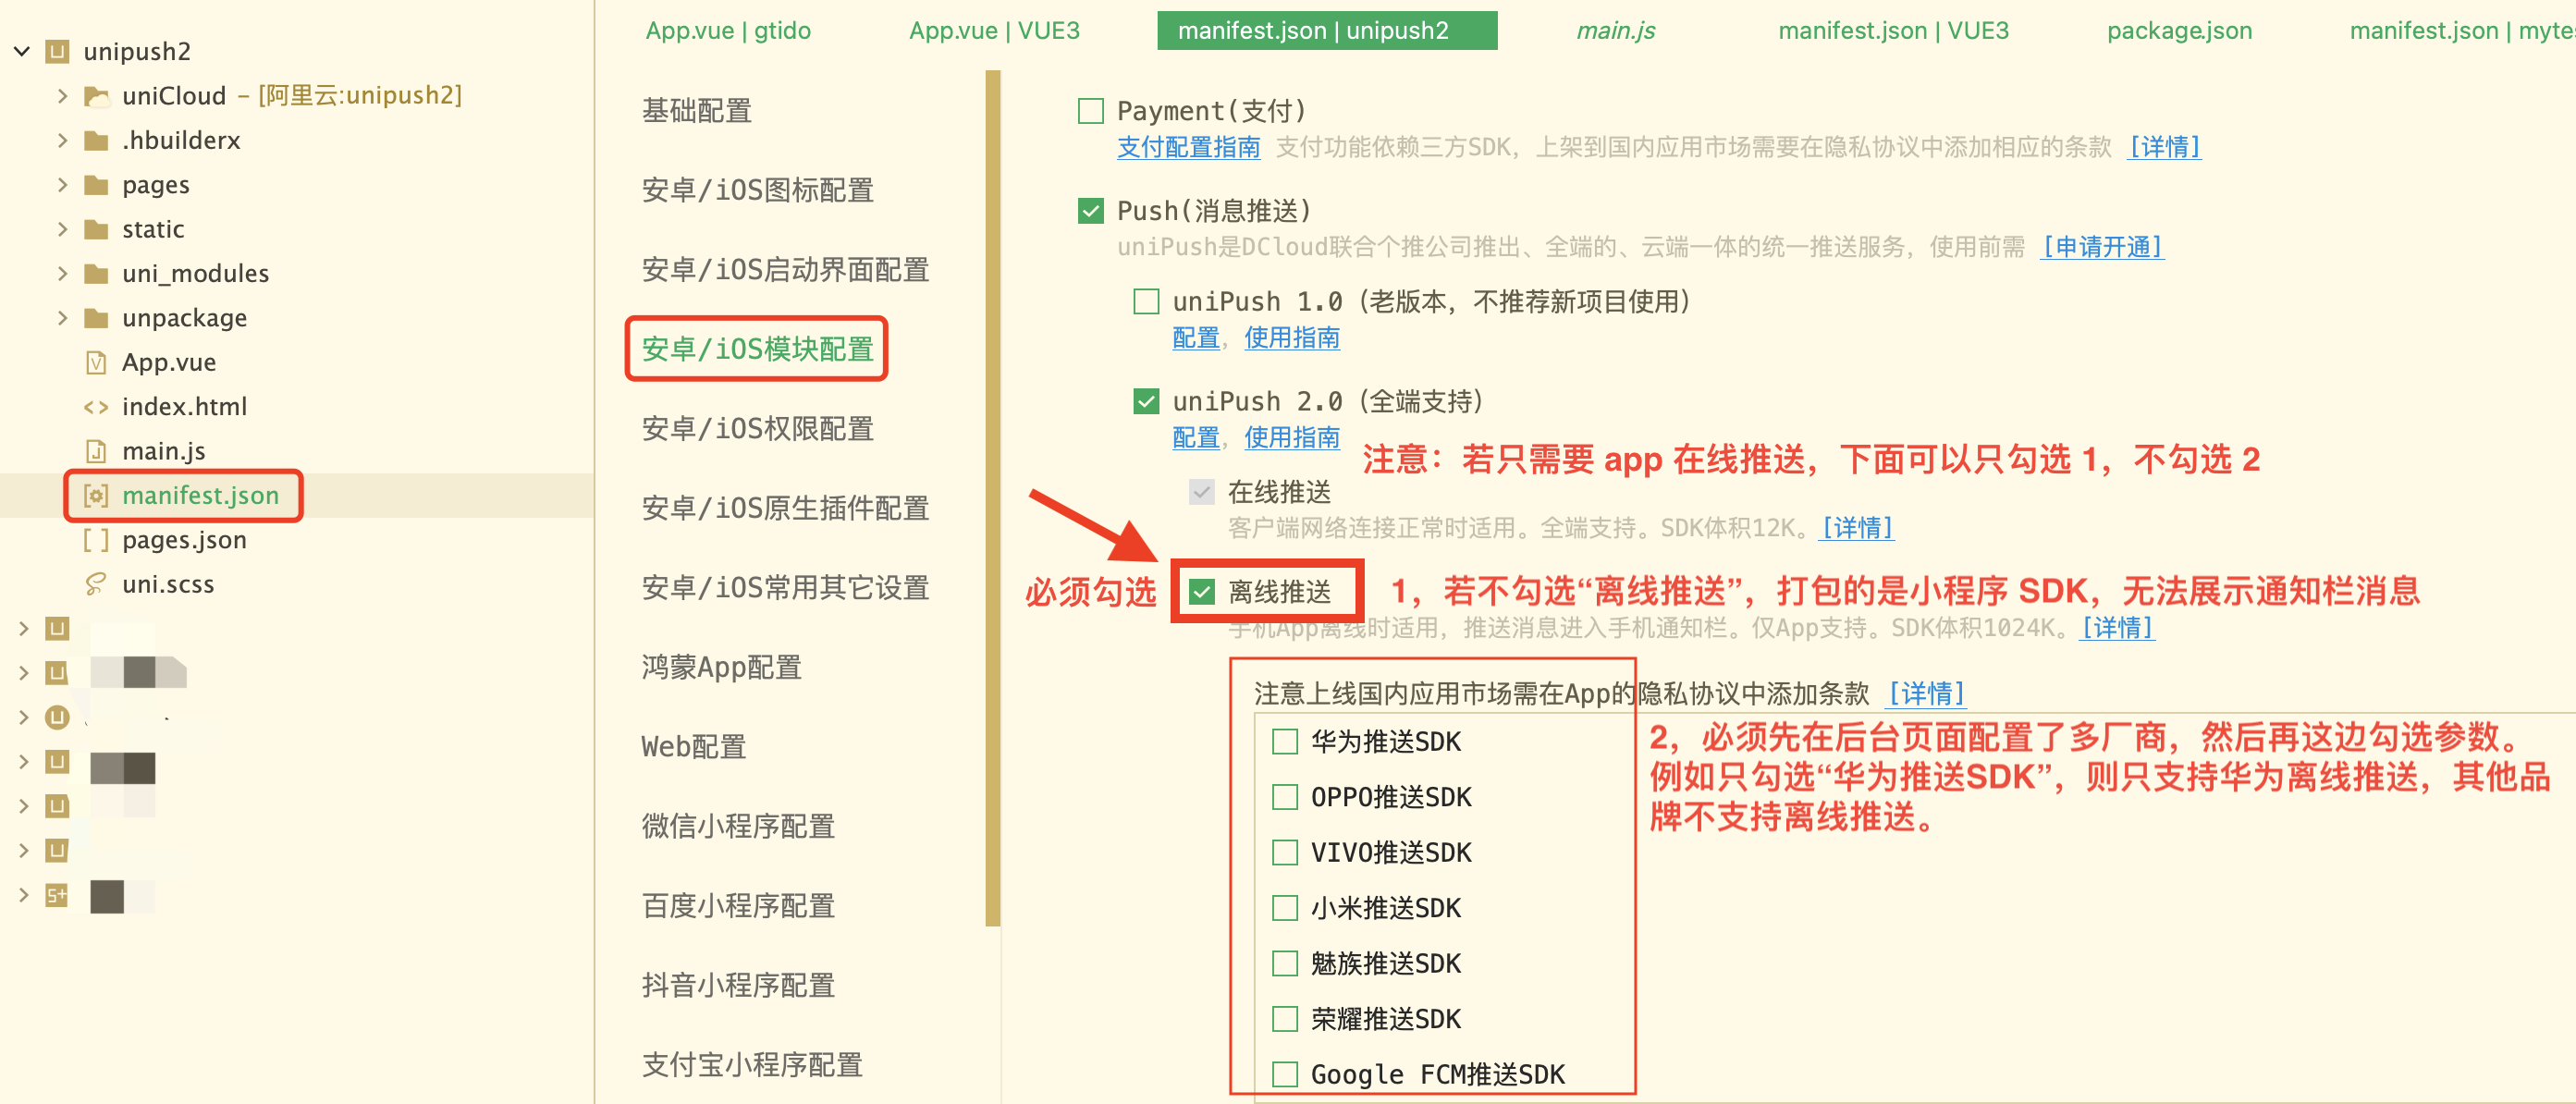Expand the uni_modules folder
The width and height of the screenshot is (2576, 1104).
62,273
